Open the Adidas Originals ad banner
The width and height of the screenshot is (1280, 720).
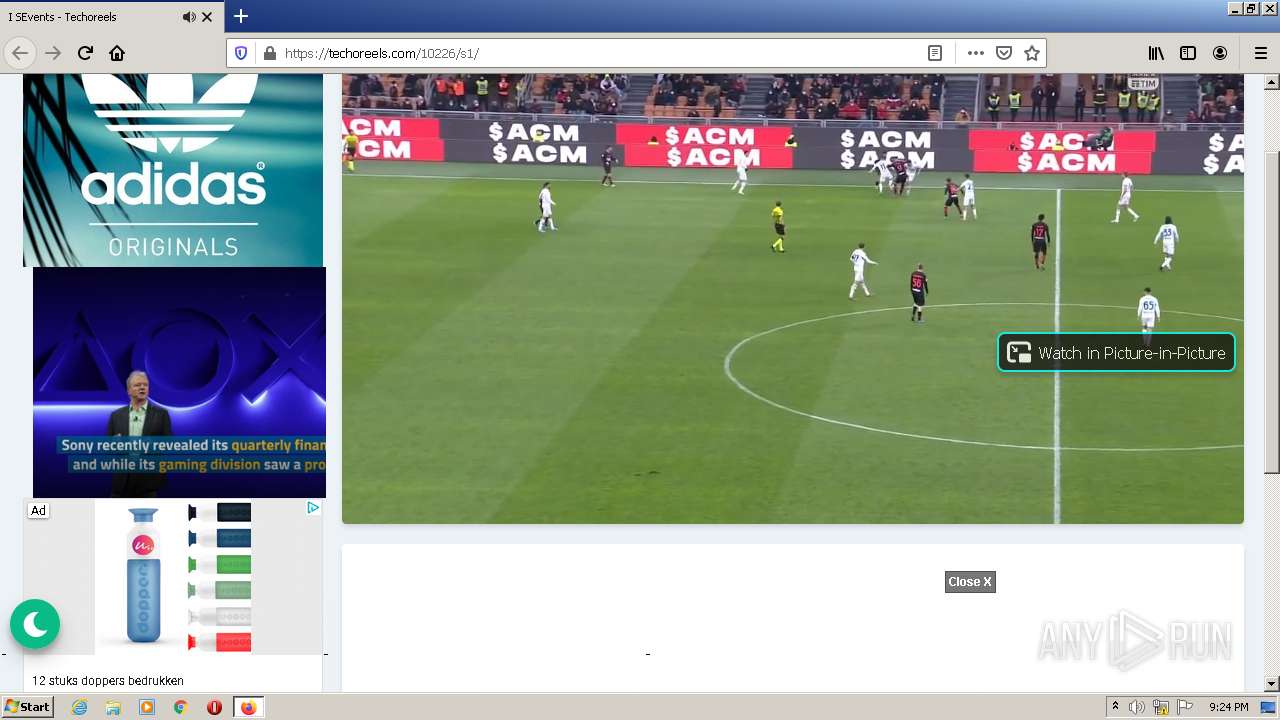tap(173, 170)
